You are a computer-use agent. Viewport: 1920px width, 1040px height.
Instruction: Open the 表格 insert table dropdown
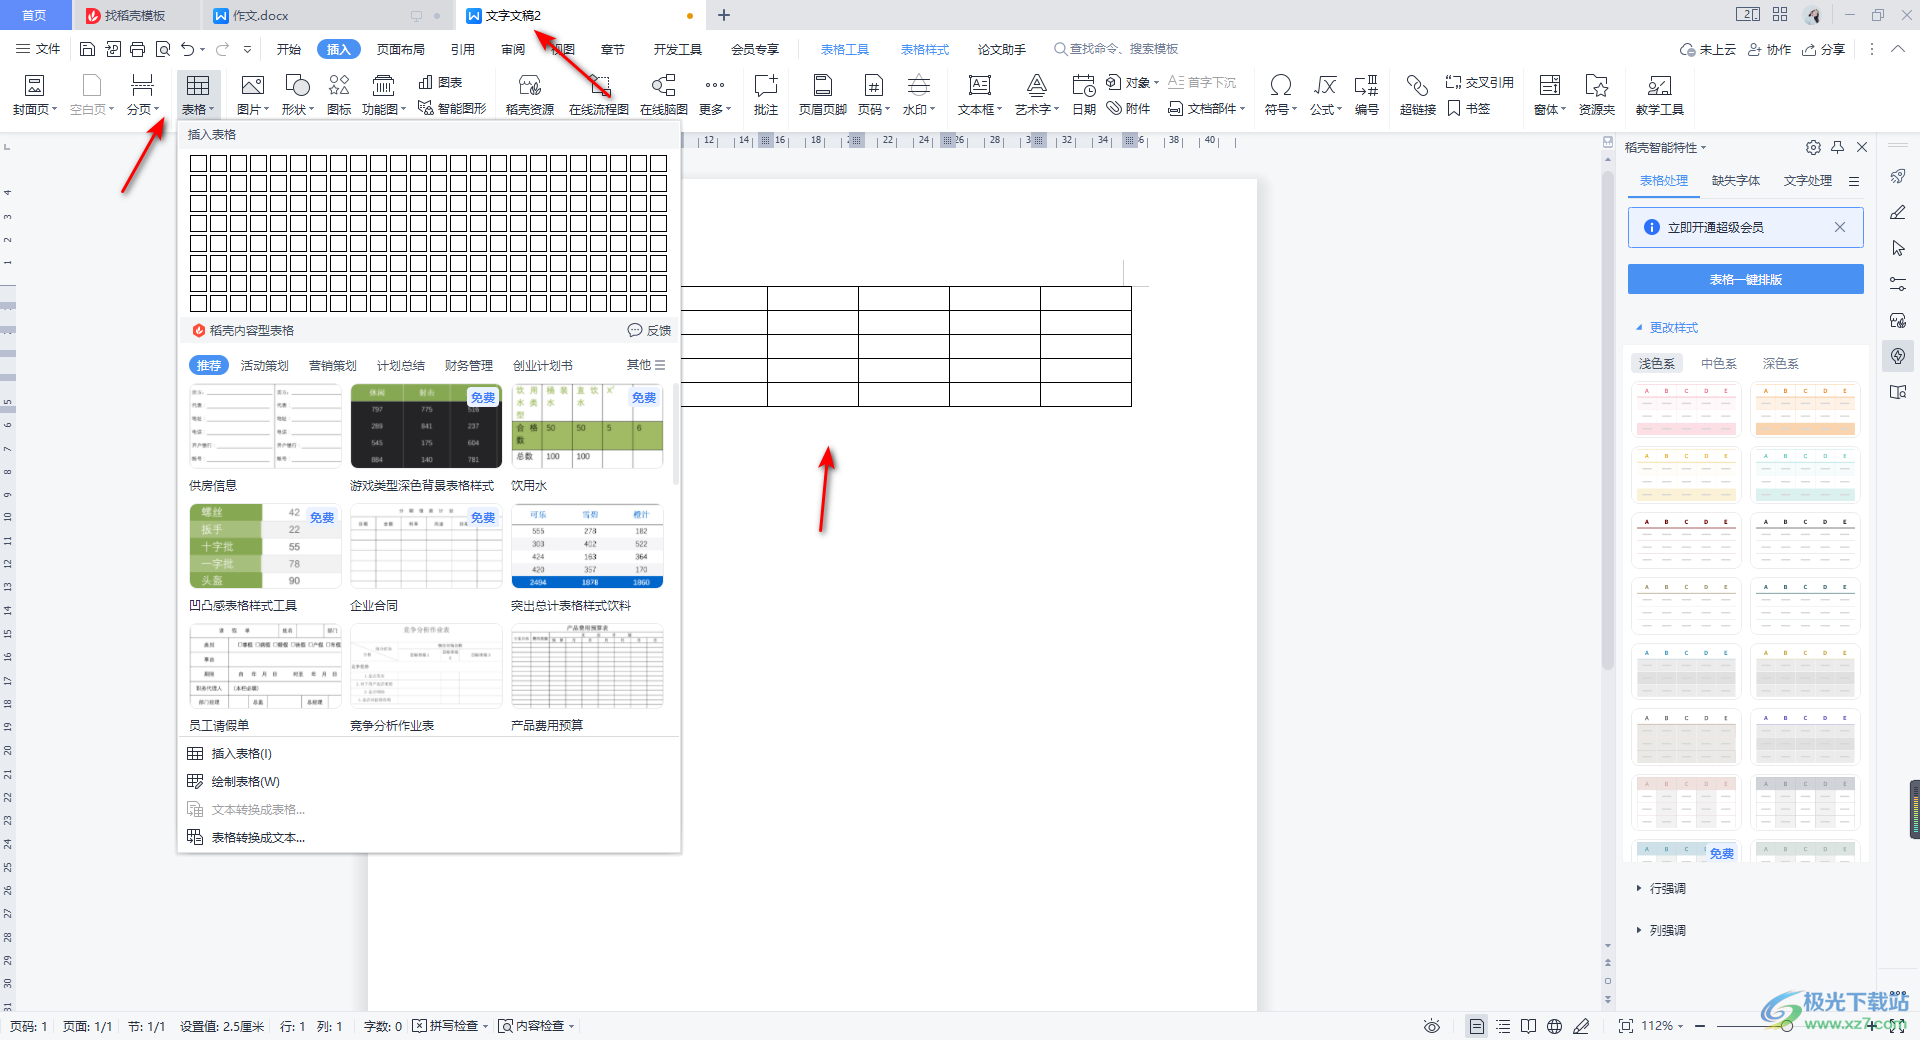pyautogui.click(x=198, y=96)
